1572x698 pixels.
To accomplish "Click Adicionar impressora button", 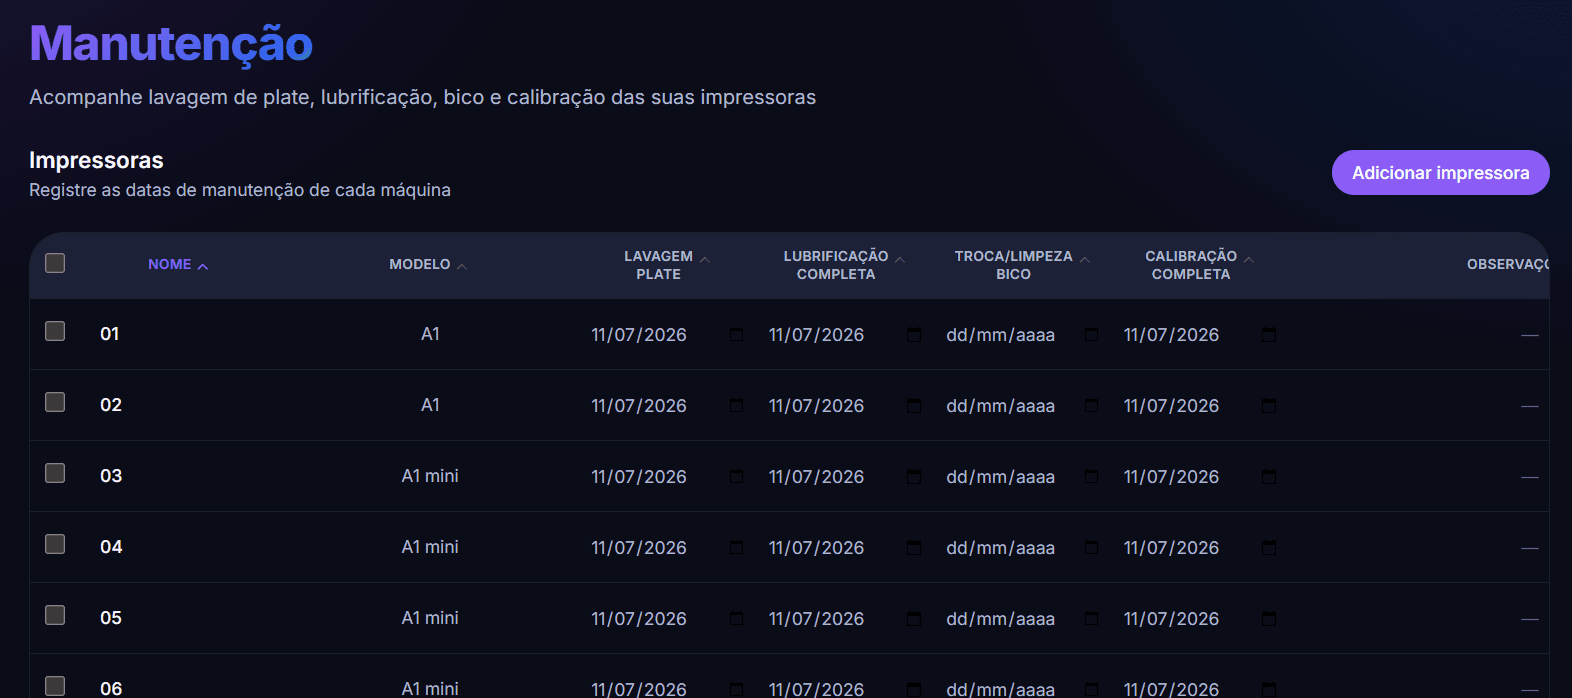I will tap(1440, 173).
